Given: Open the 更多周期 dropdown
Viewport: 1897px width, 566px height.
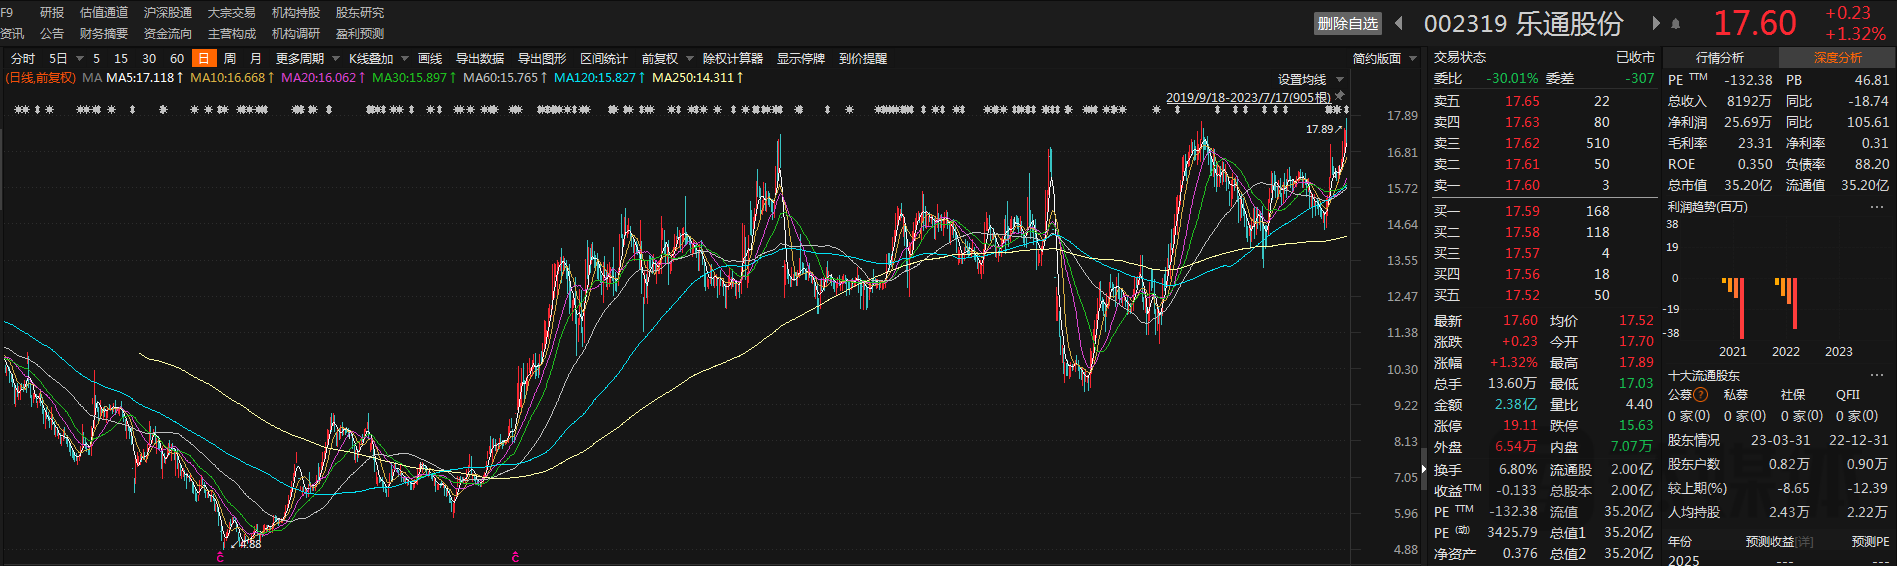Looking at the screenshot, I should coord(307,59).
